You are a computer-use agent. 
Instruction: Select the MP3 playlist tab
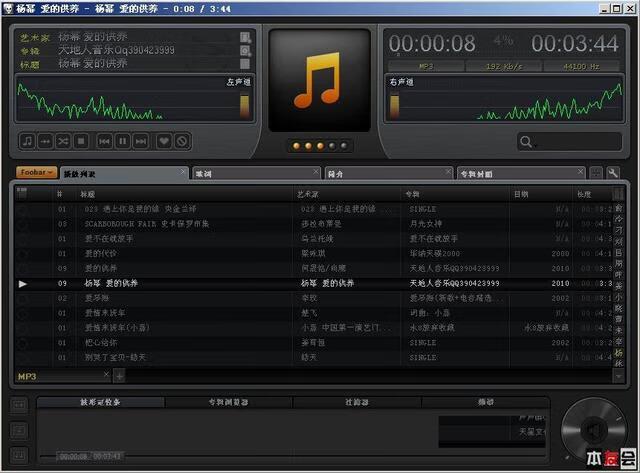click(x=28, y=376)
